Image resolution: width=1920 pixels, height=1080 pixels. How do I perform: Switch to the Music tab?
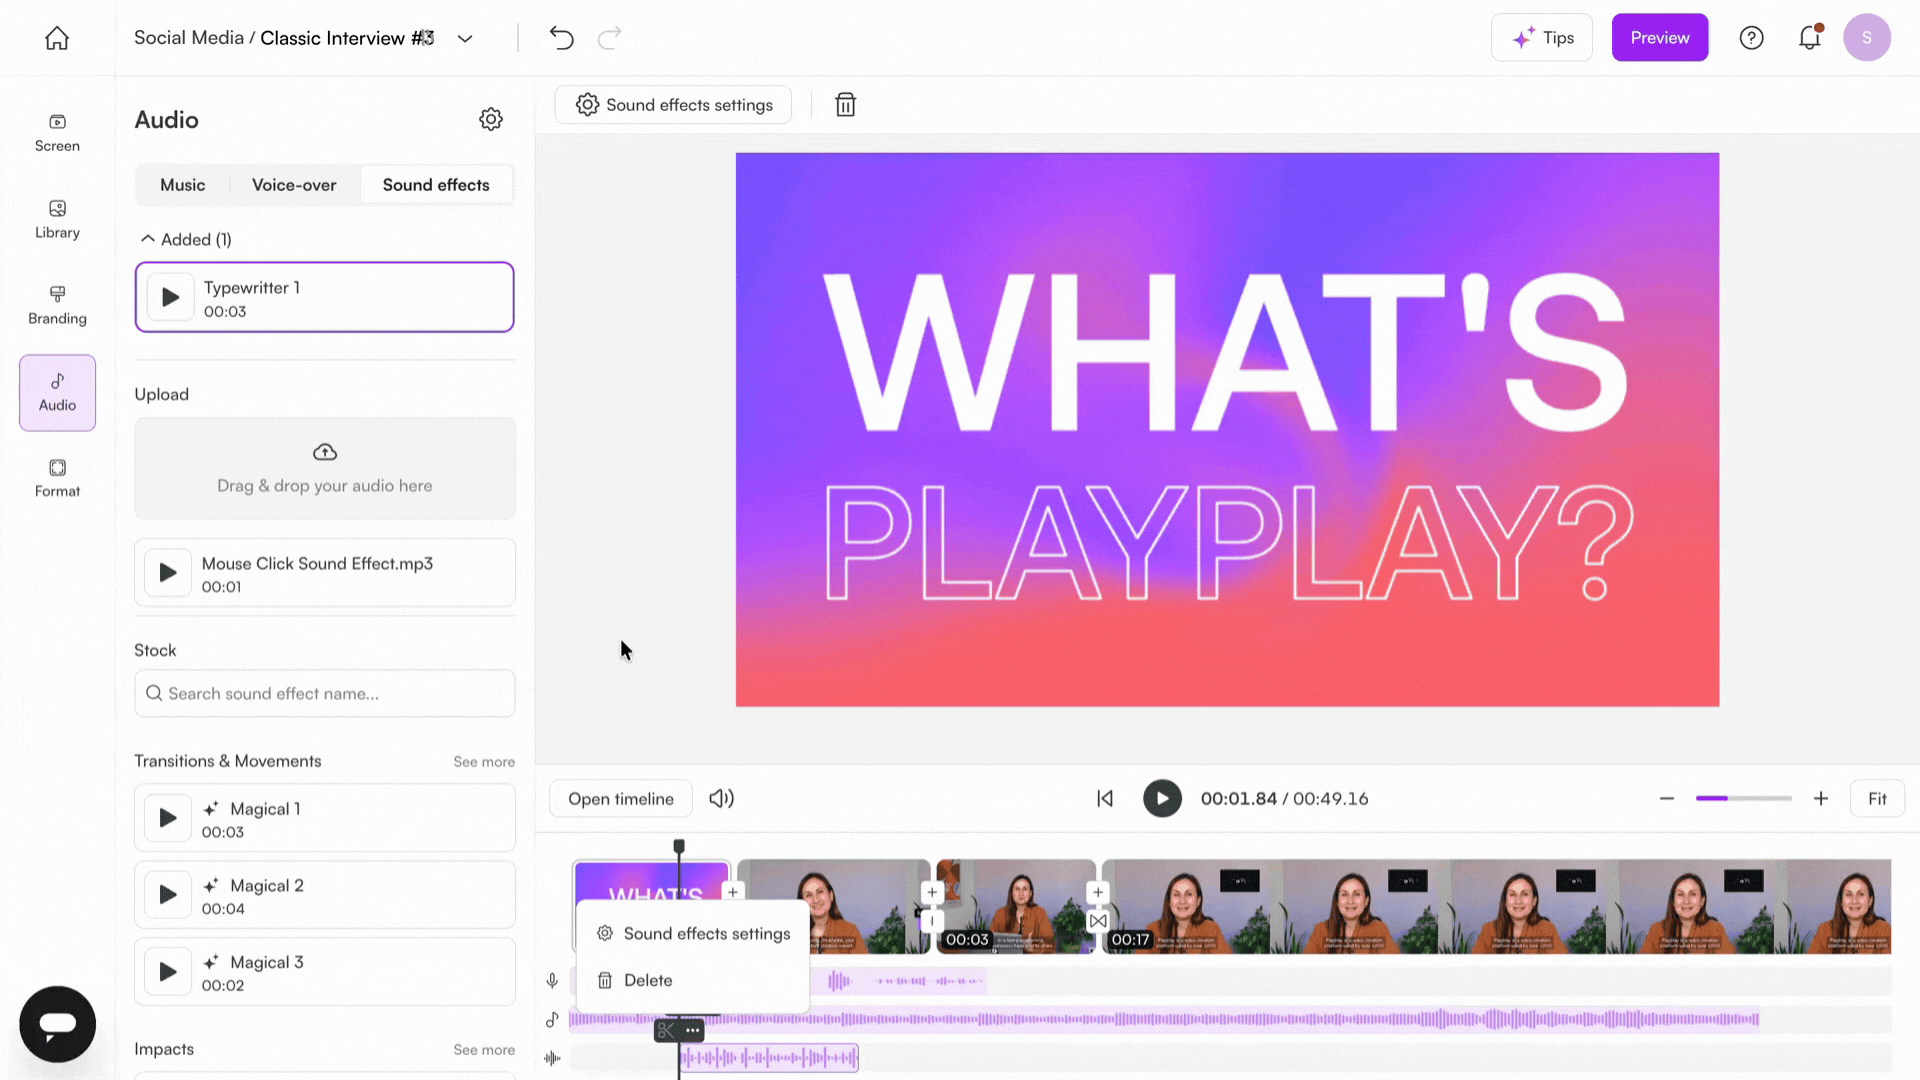(182, 185)
